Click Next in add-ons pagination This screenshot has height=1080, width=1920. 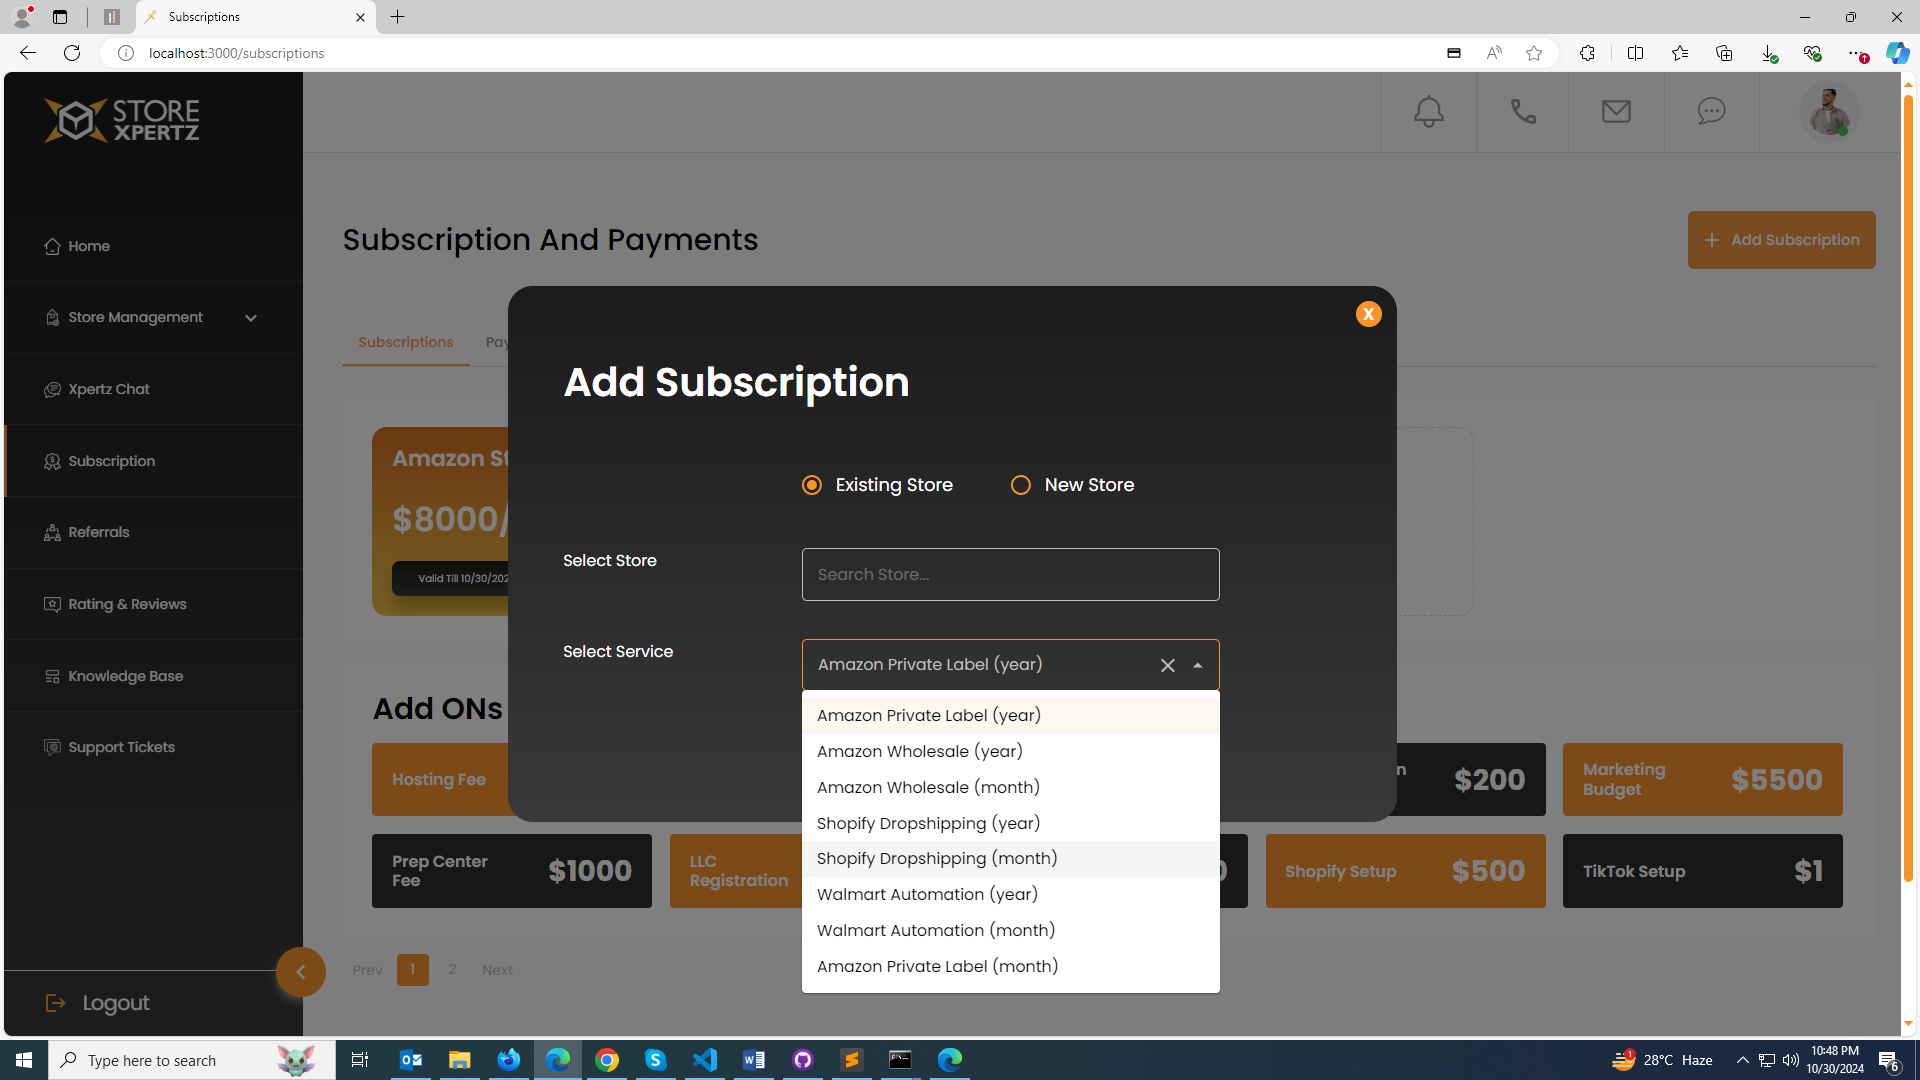point(497,970)
